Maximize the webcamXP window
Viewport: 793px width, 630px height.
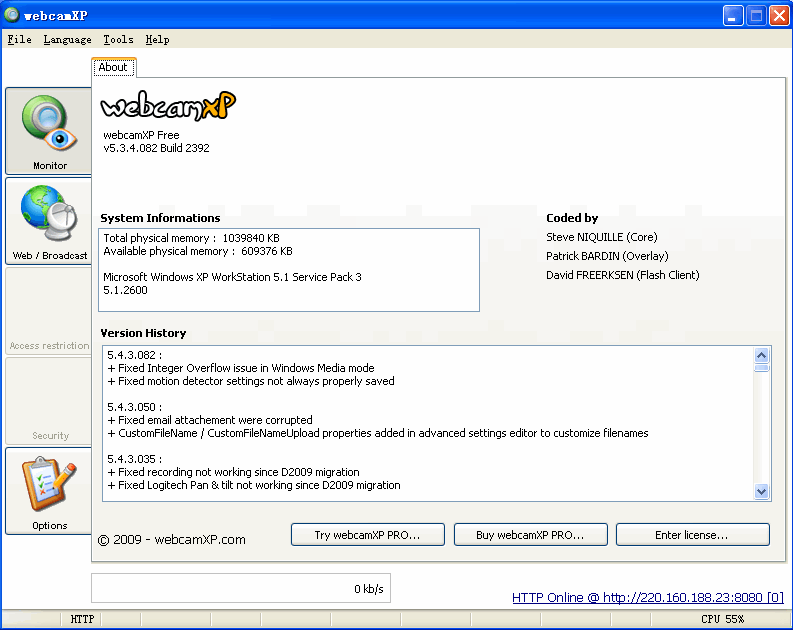tap(756, 15)
